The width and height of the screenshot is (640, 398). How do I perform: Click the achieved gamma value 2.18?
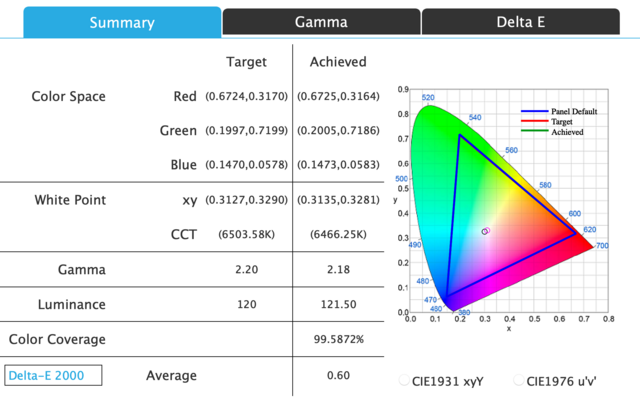point(338,269)
